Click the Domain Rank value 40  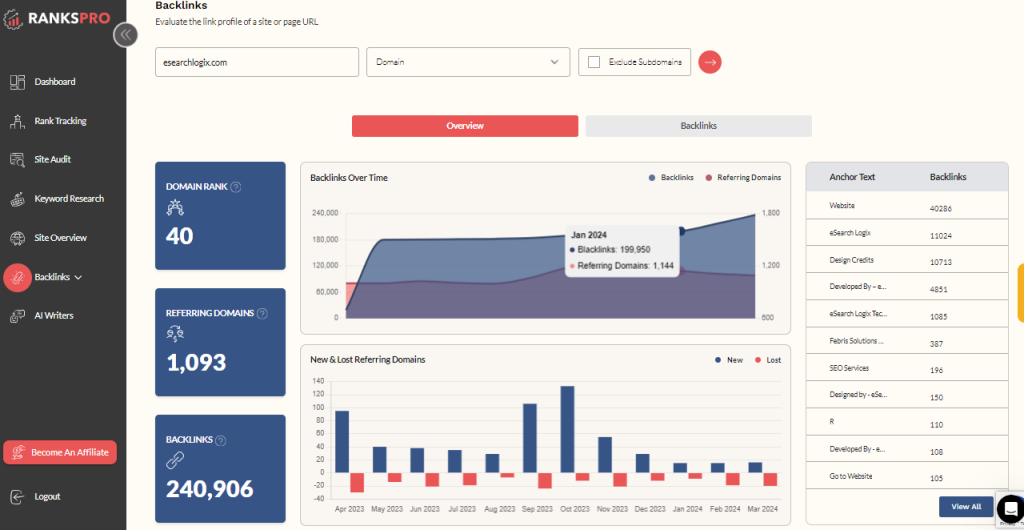[180, 236]
